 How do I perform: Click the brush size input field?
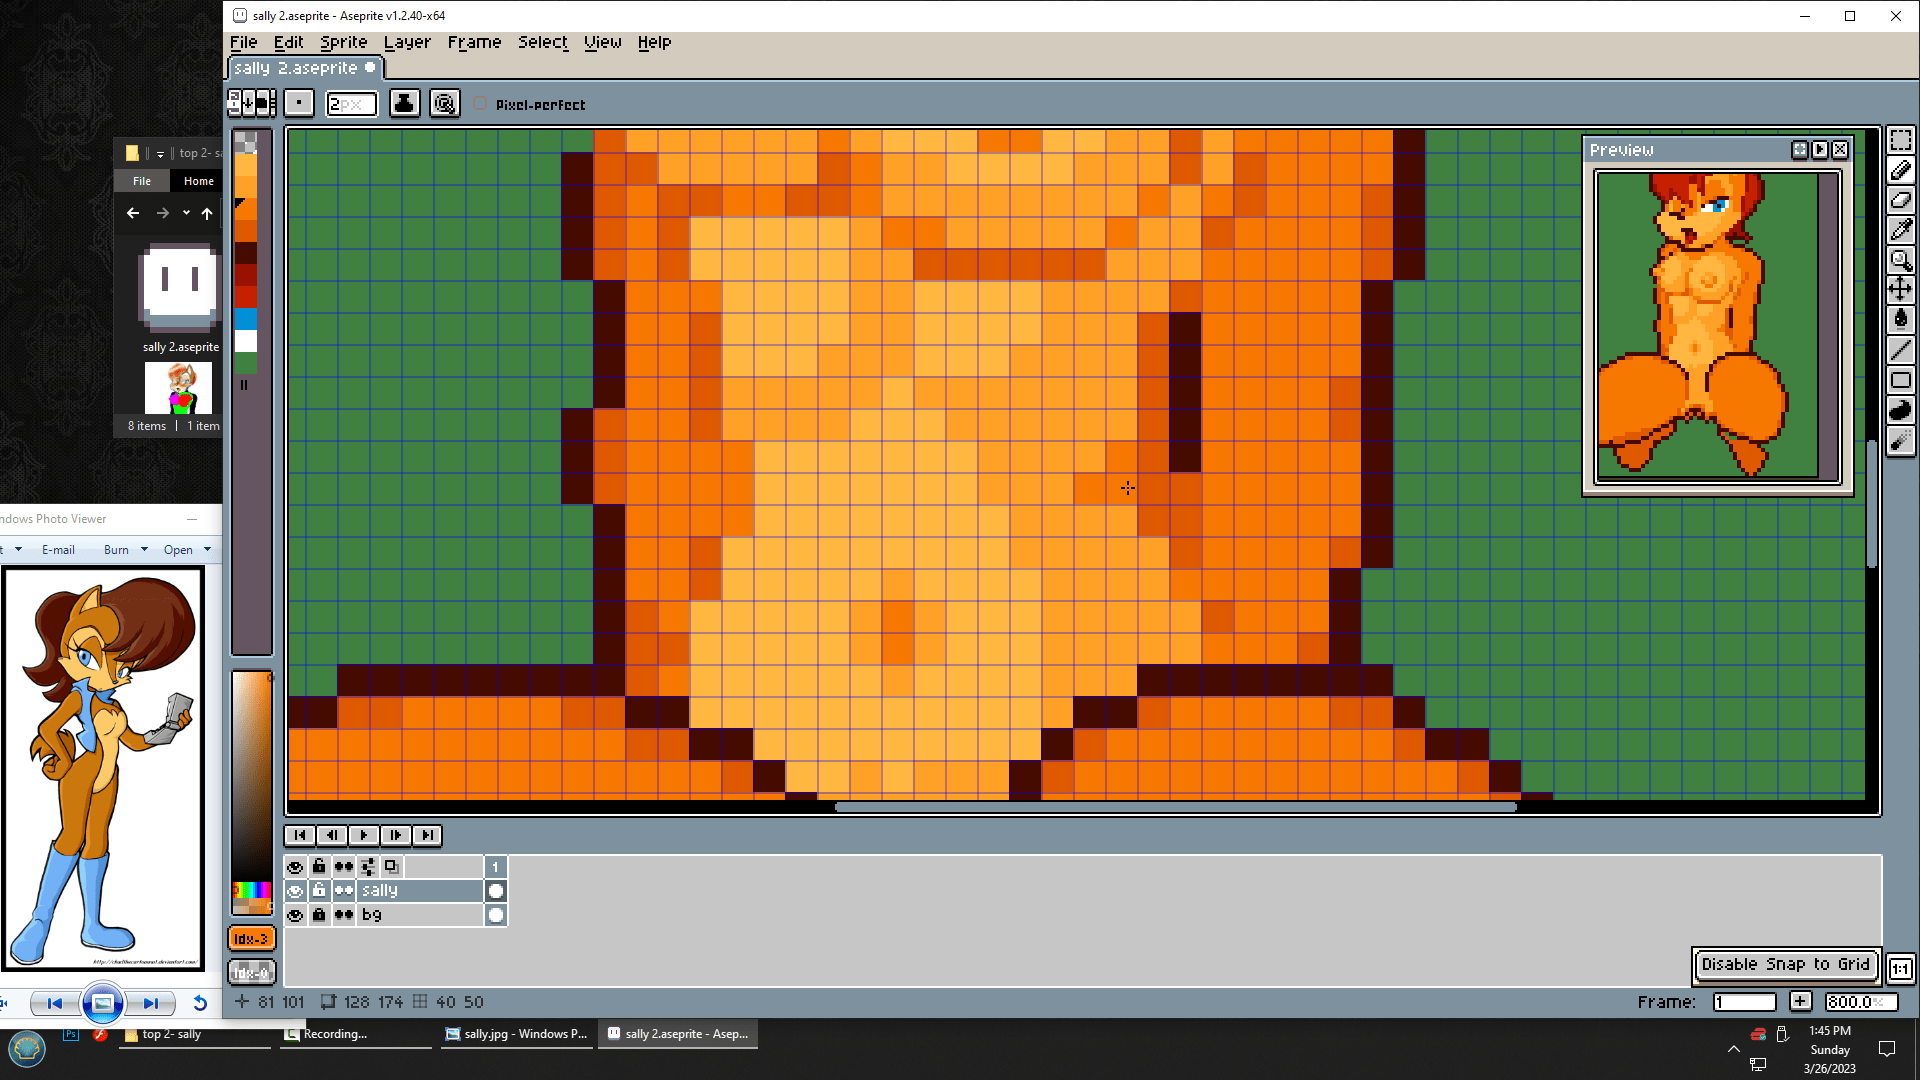click(351, 104)
